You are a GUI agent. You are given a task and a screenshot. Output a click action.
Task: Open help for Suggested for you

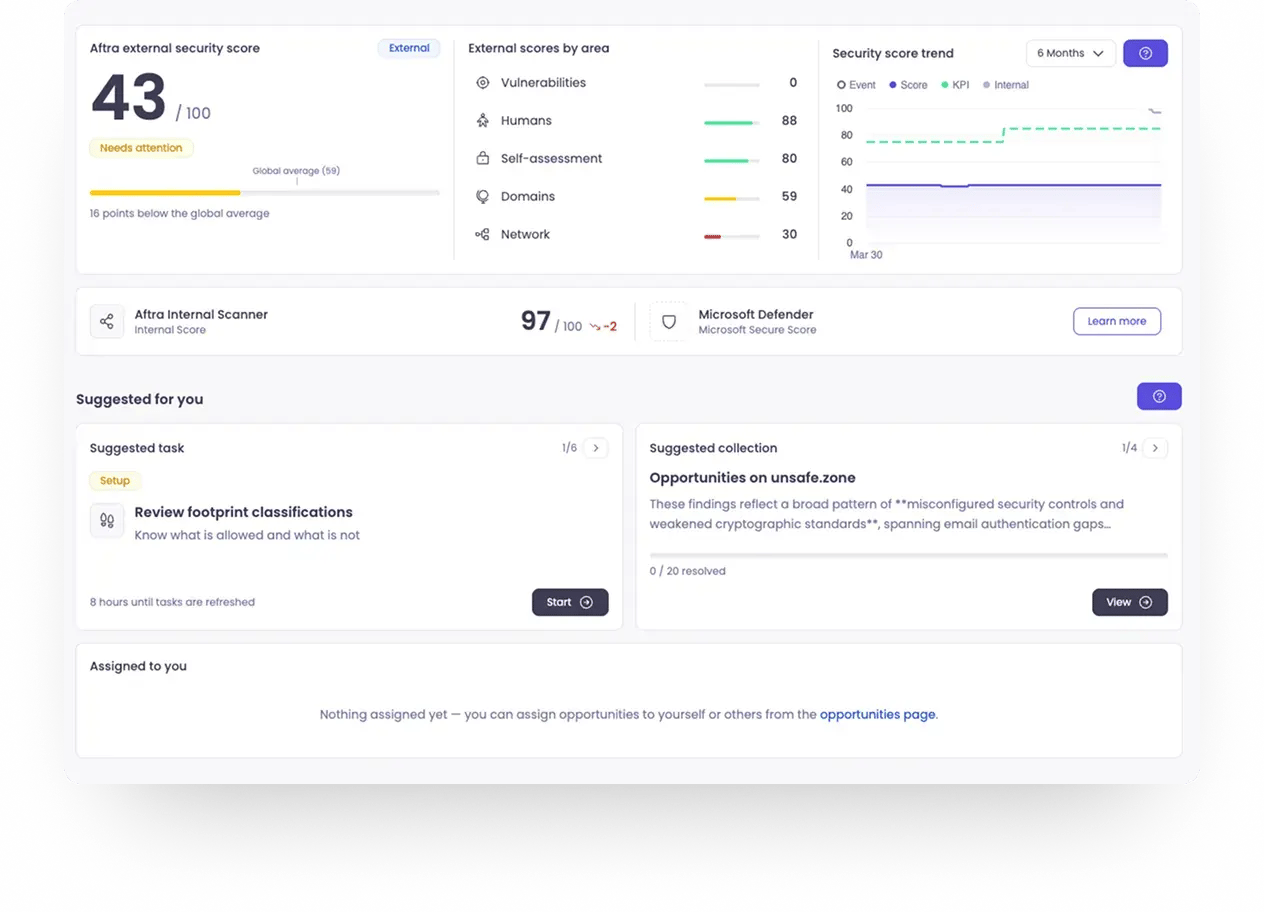pyautogui.click(x=1159, y=396)
